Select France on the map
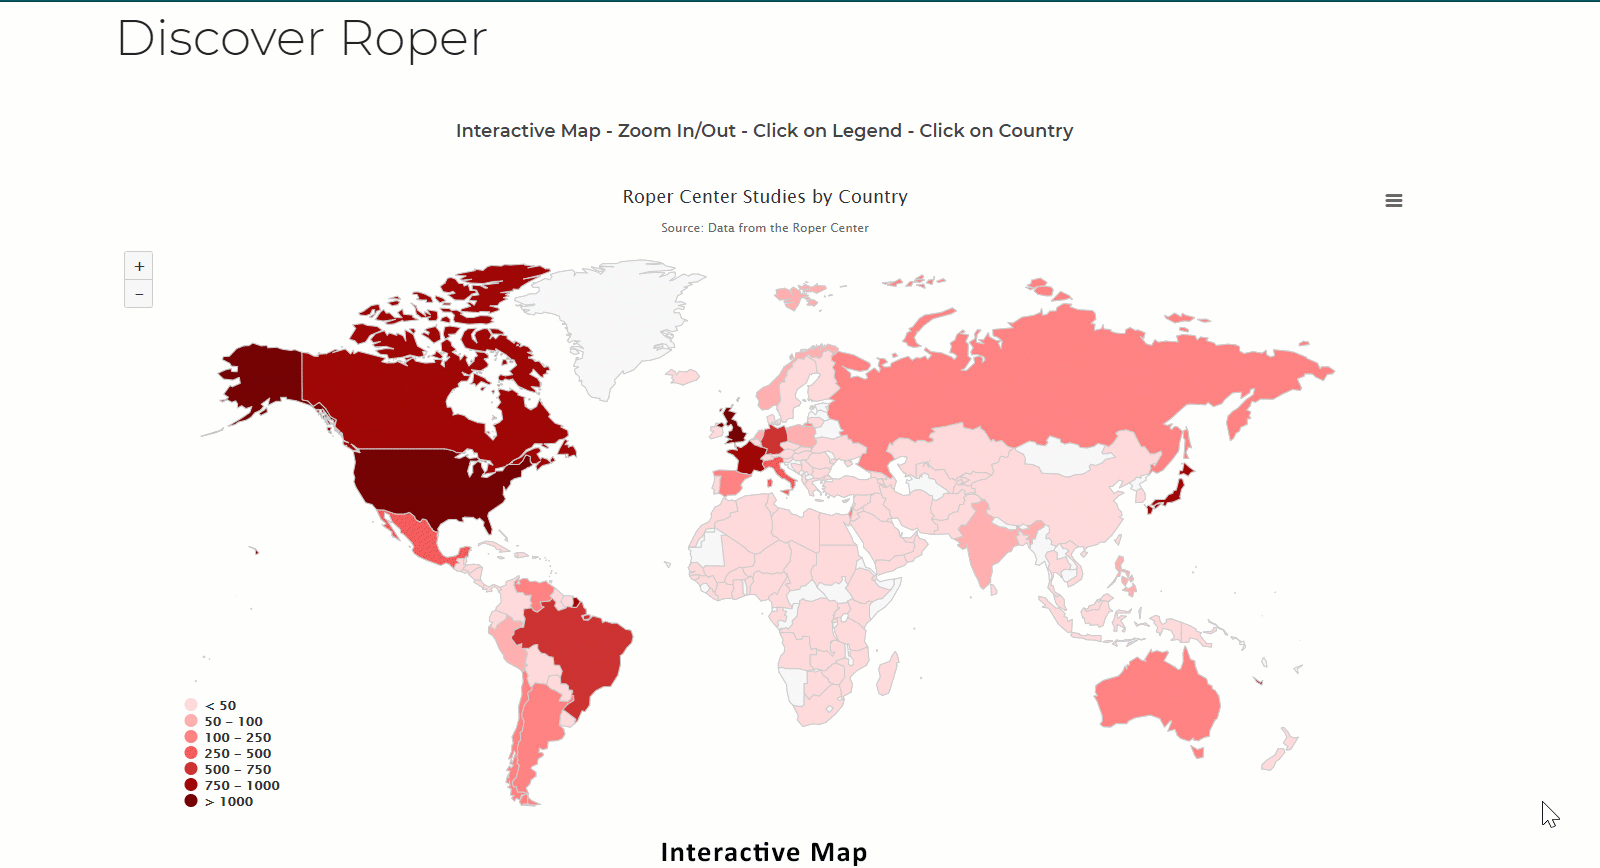 pos(748,458)
